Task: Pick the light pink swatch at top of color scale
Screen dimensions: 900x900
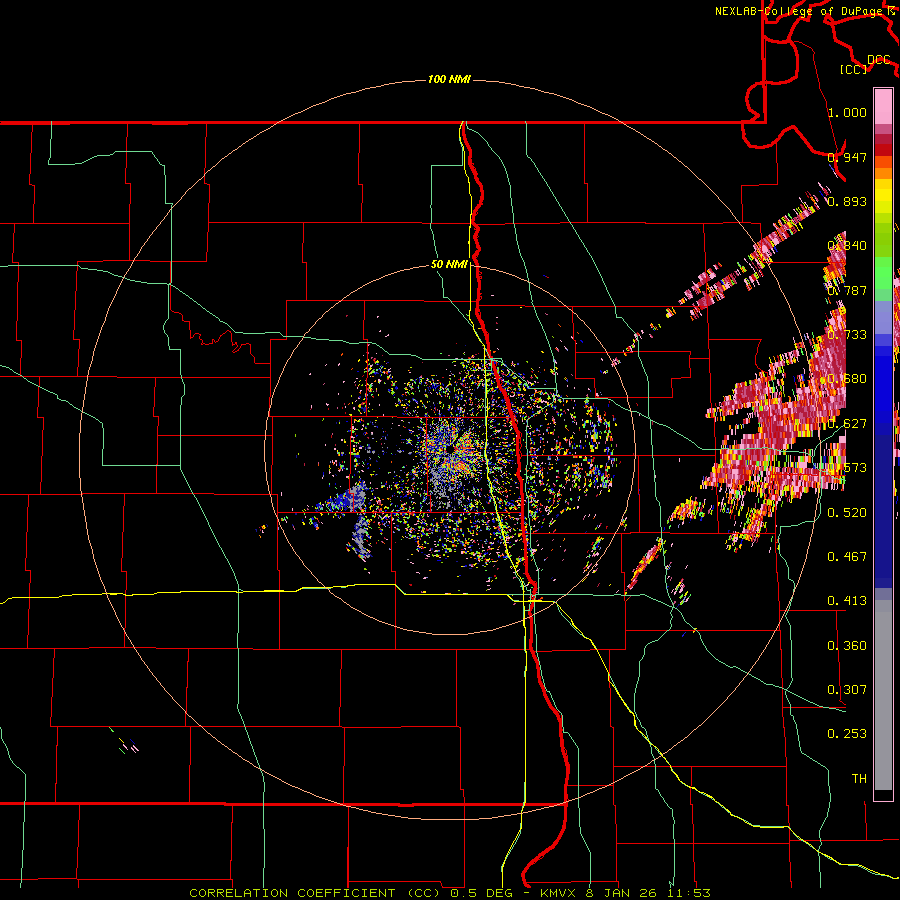Action: [883, 106]
